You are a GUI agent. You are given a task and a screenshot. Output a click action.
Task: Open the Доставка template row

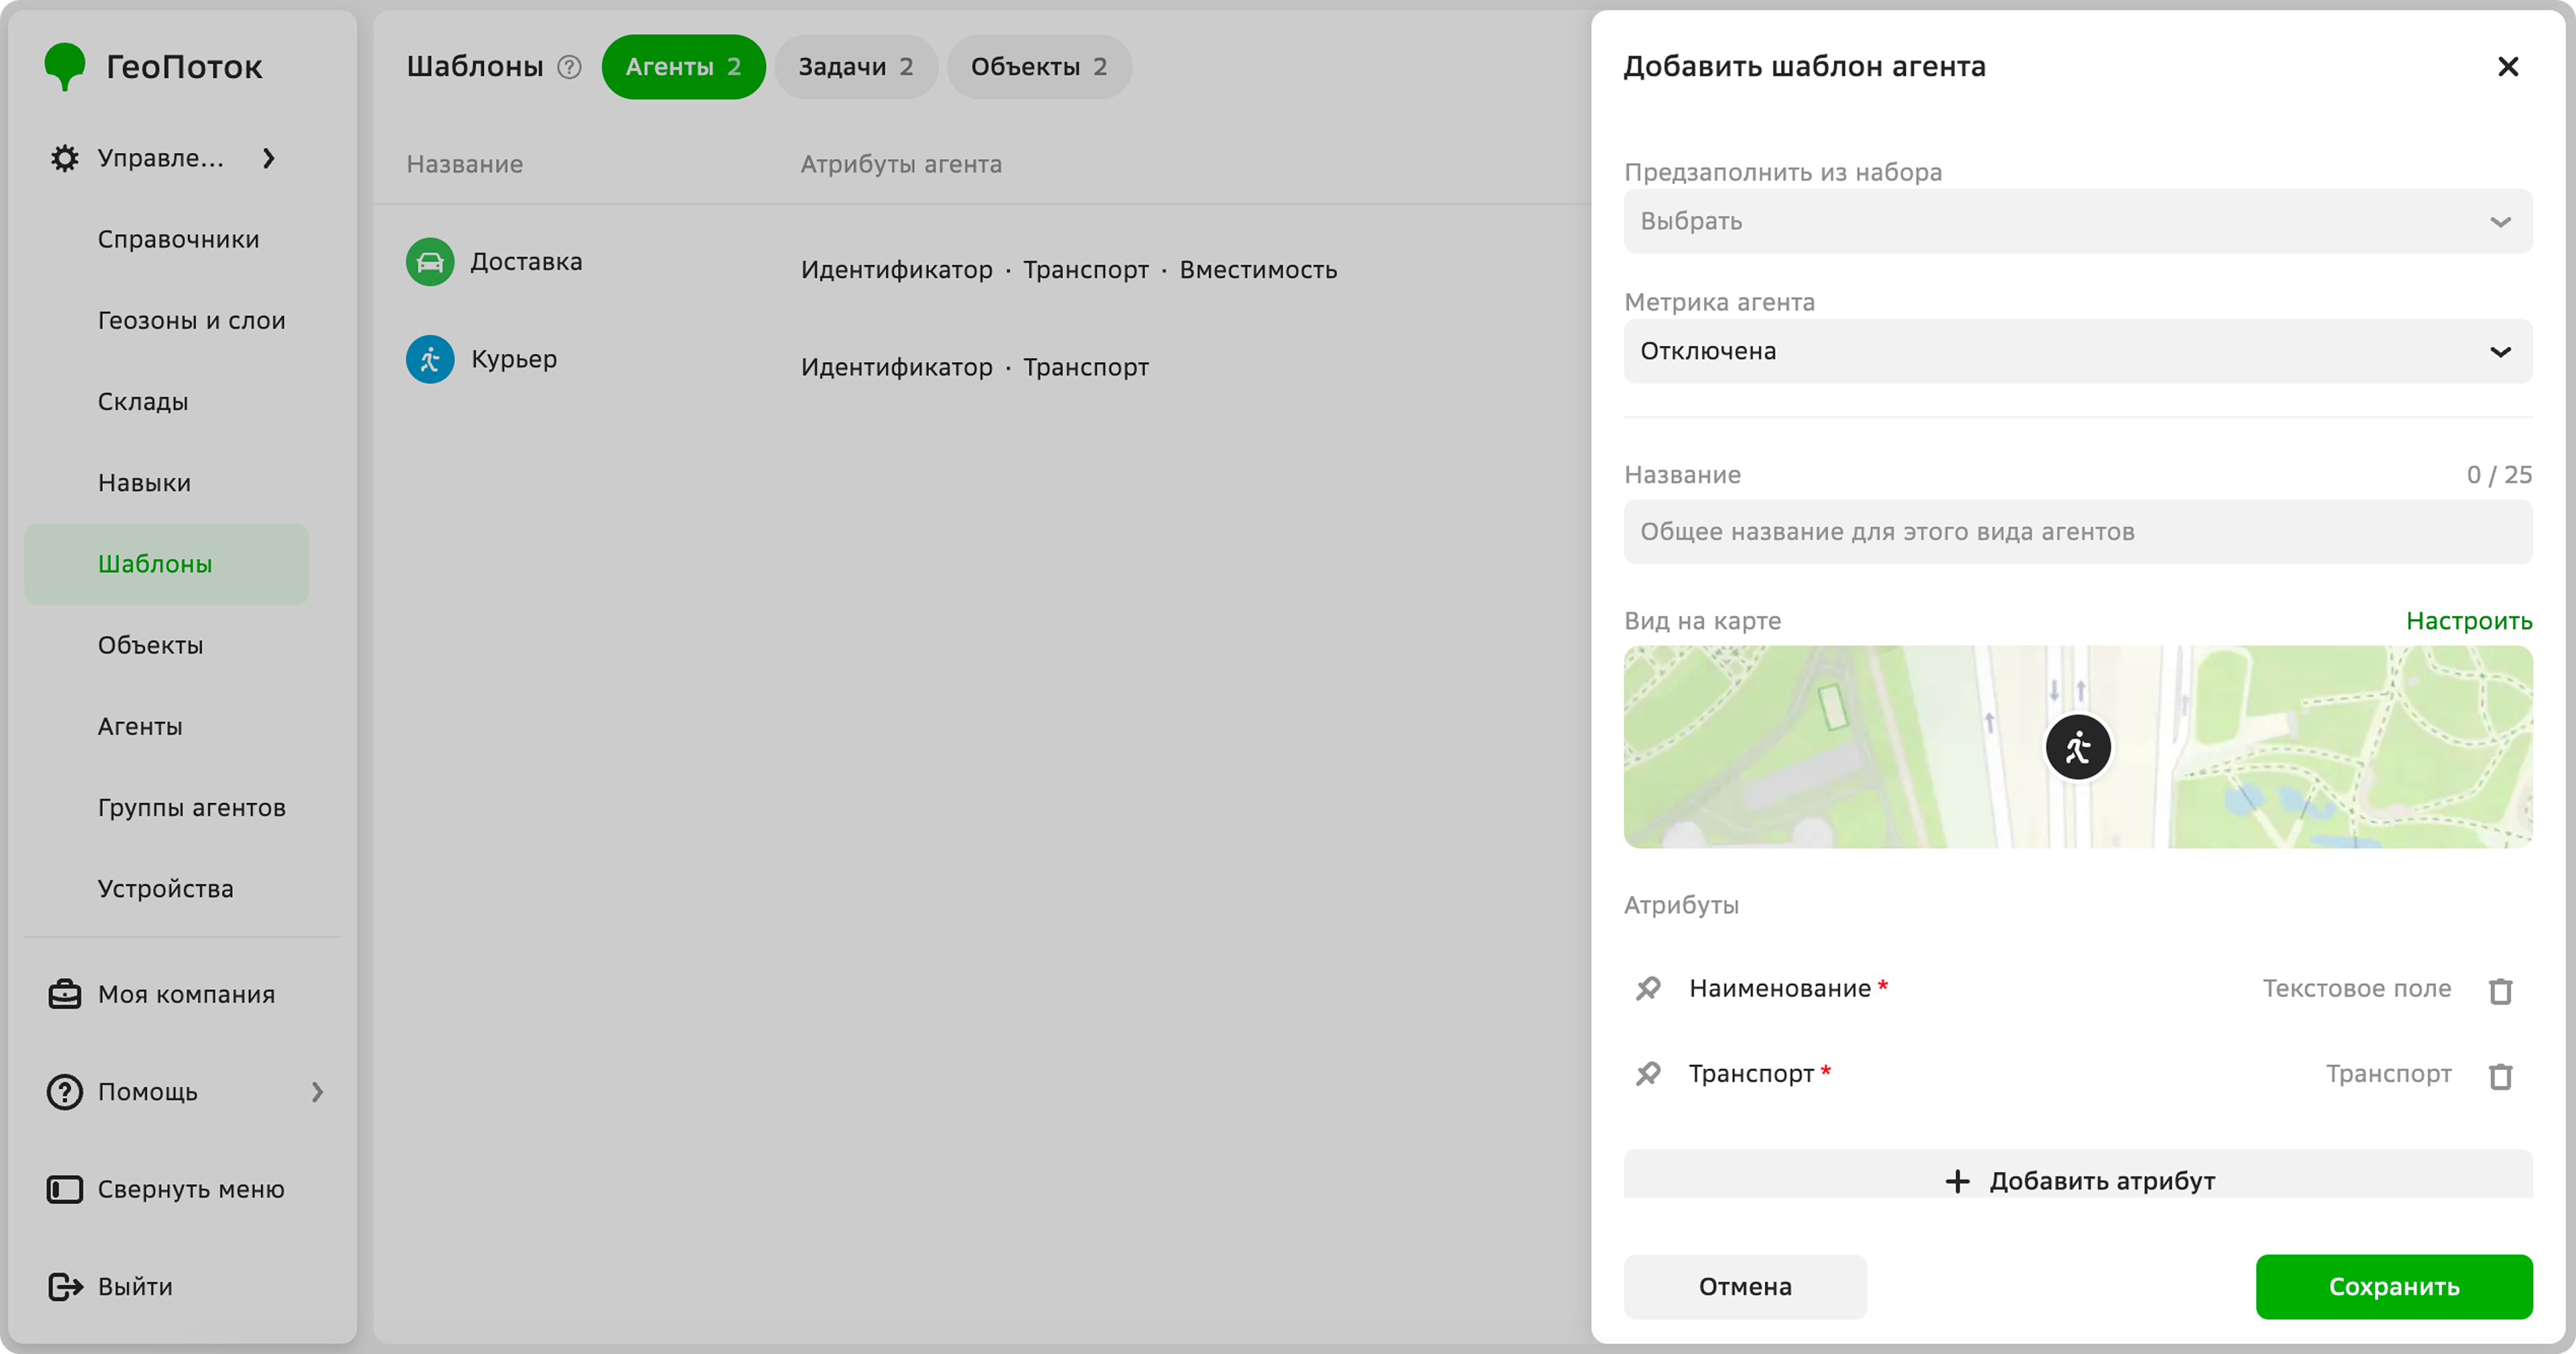point(982,262)
